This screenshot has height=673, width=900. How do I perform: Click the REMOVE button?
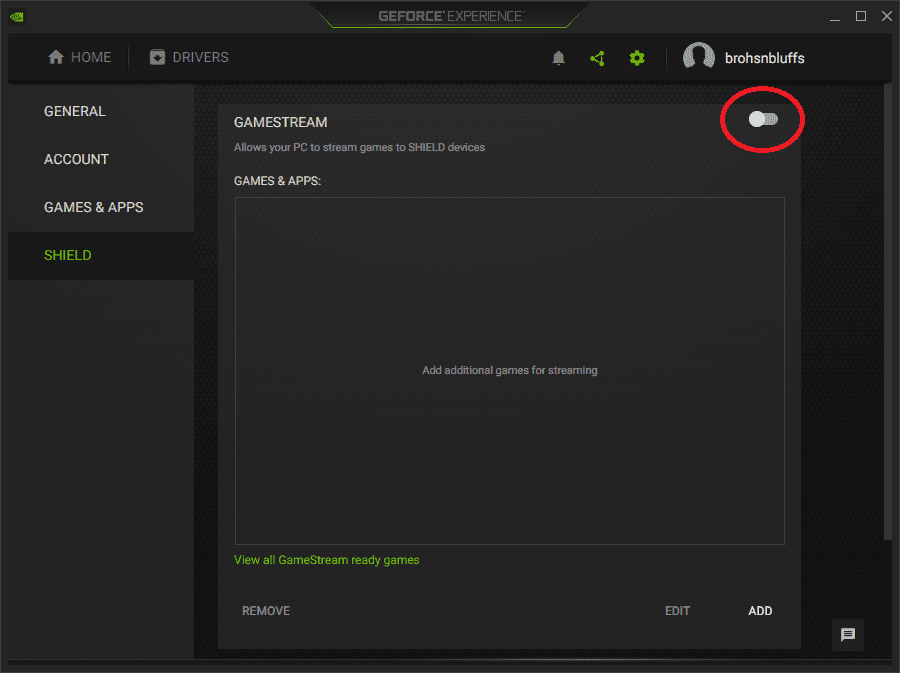266,611
